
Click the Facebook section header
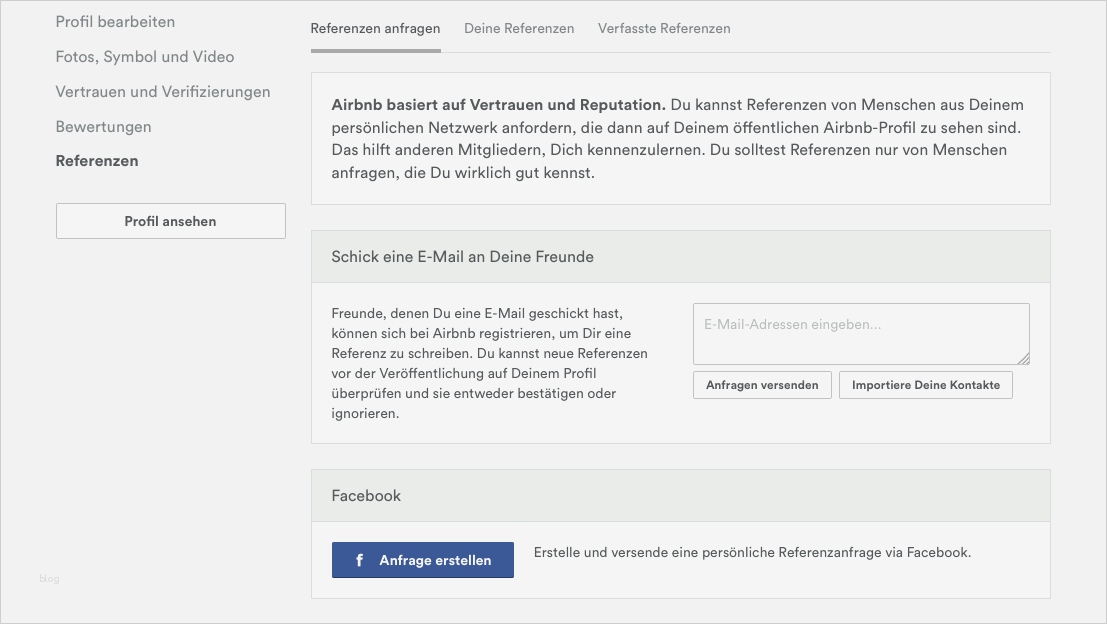(366, 494)
